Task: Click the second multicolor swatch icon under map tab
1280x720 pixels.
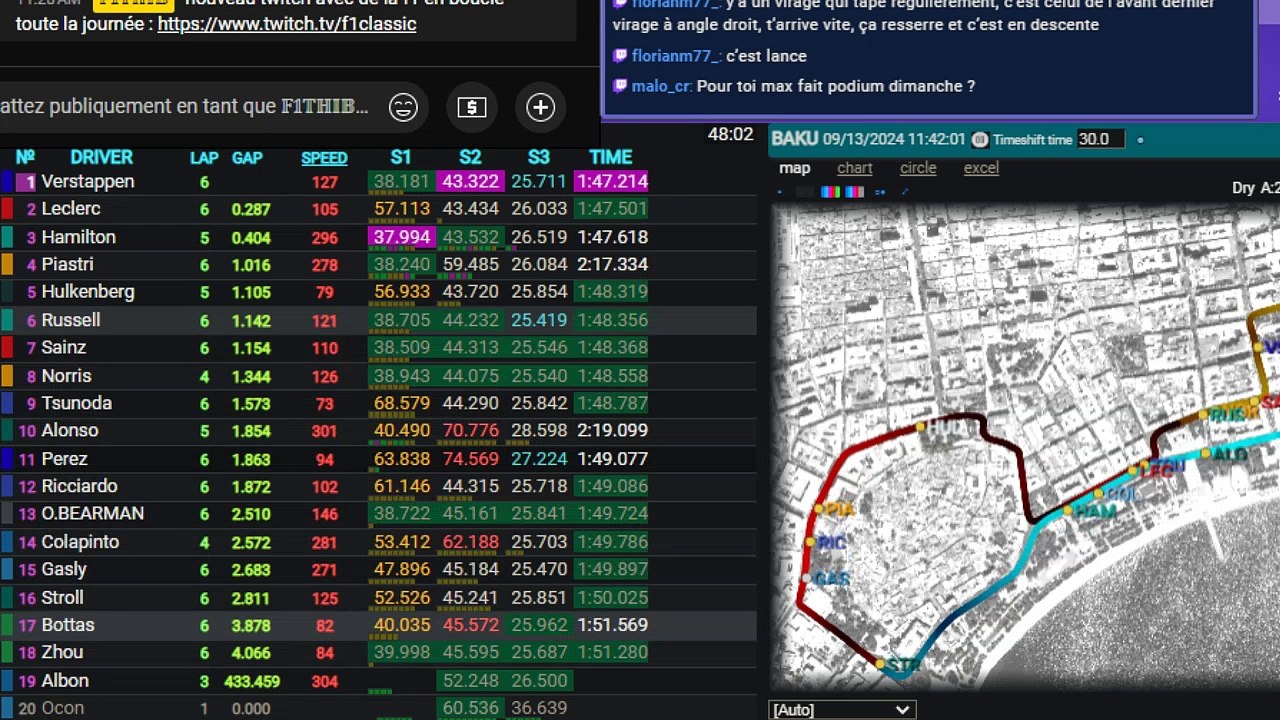Action: point(855,192)
